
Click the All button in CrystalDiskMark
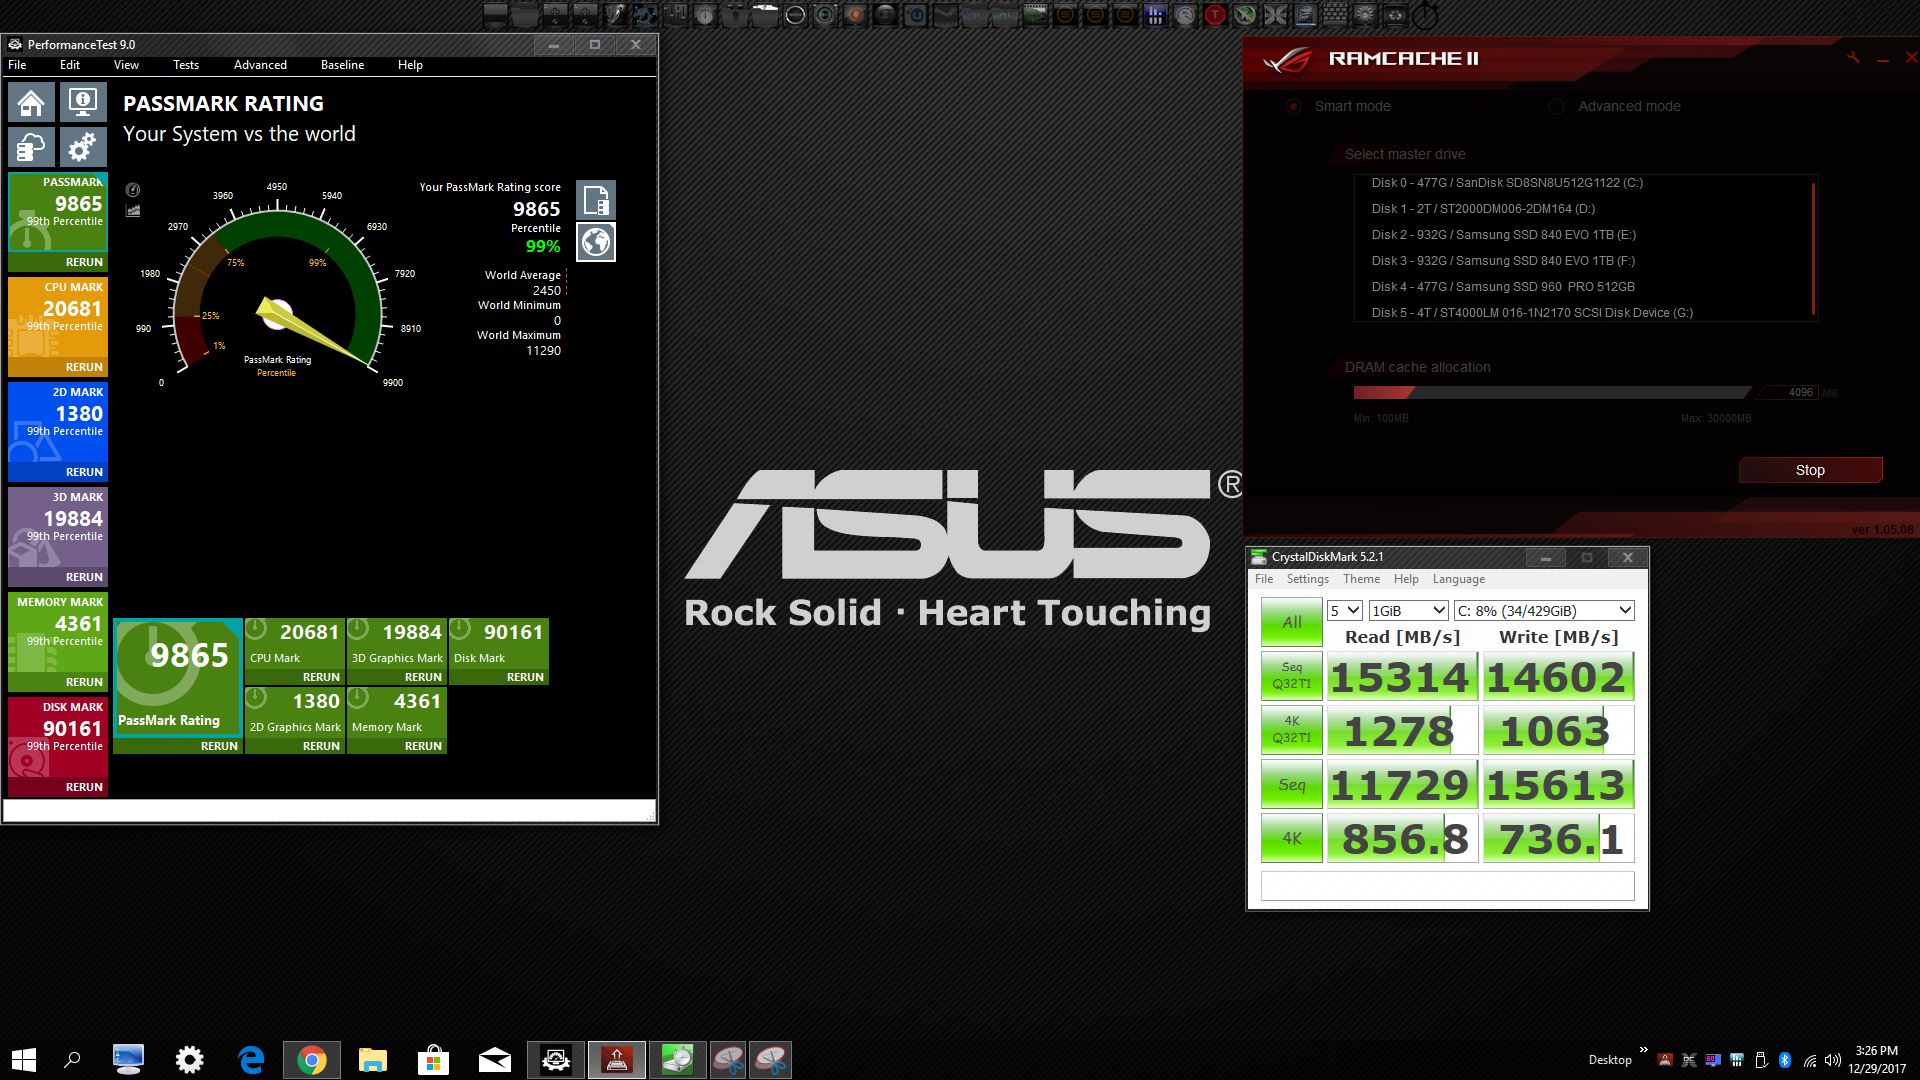(x=1292, y=622)
